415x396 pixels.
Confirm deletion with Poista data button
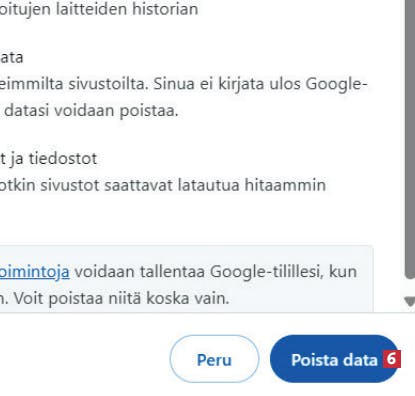334,359
